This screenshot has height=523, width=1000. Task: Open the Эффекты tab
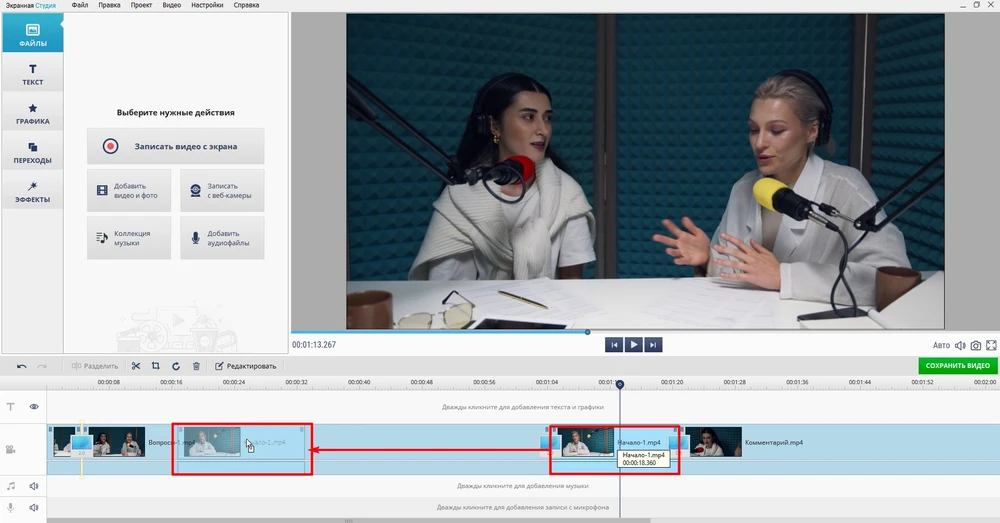(x=32, y=191)
